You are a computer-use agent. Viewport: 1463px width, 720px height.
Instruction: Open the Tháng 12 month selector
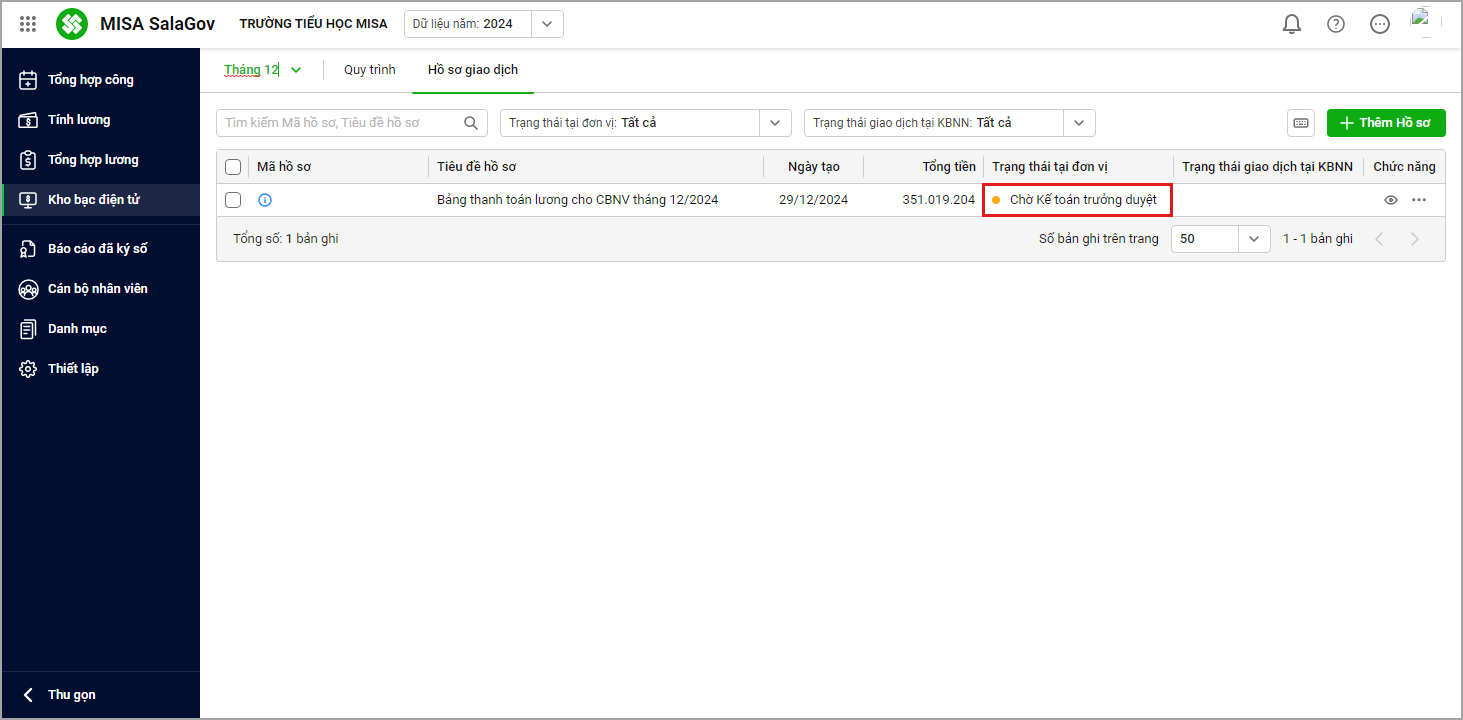(262, 70)
